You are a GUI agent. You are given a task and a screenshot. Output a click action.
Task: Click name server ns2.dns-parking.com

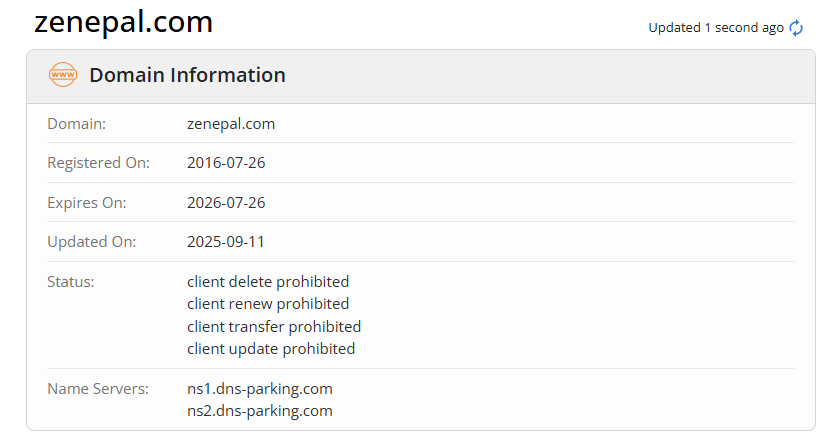260,410
